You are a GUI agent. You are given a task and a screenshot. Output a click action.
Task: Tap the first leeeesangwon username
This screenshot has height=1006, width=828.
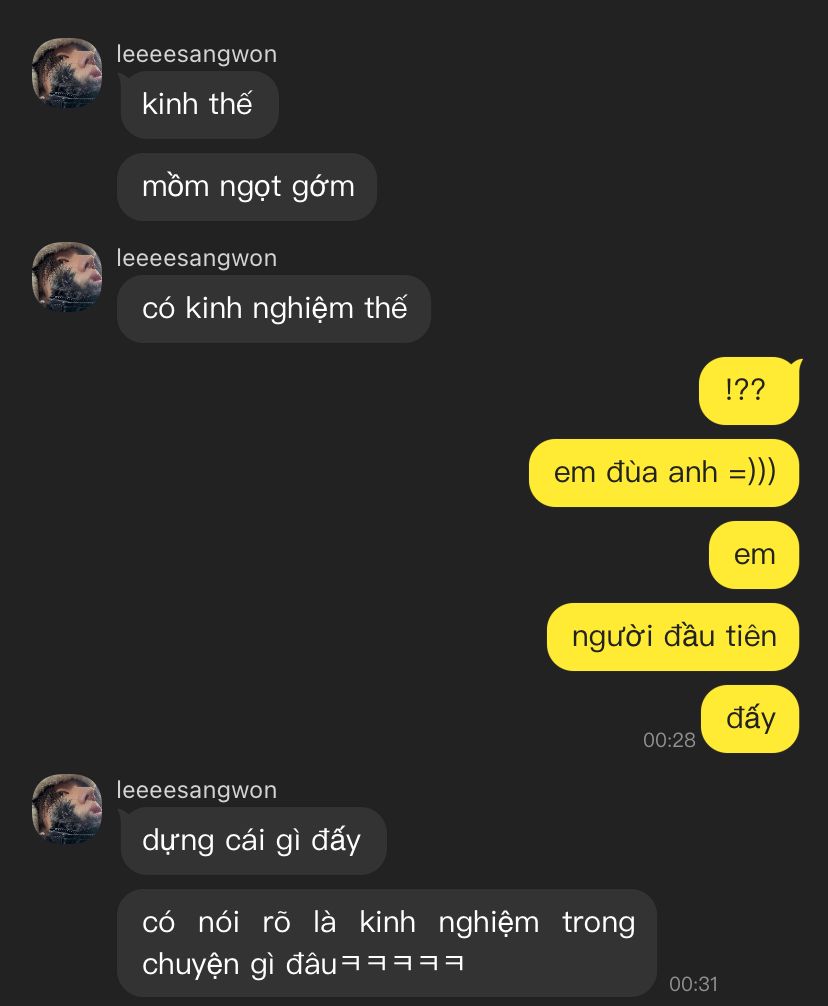[197, 55]
